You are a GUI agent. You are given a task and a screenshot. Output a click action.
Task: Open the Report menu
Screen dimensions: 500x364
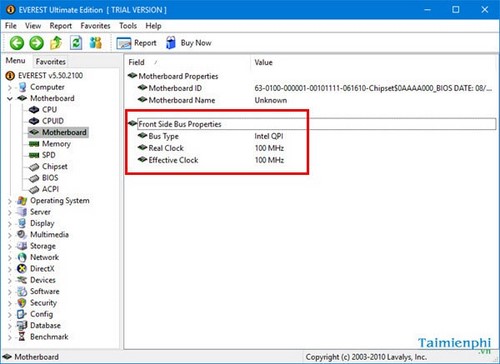(x=60, y=26)
